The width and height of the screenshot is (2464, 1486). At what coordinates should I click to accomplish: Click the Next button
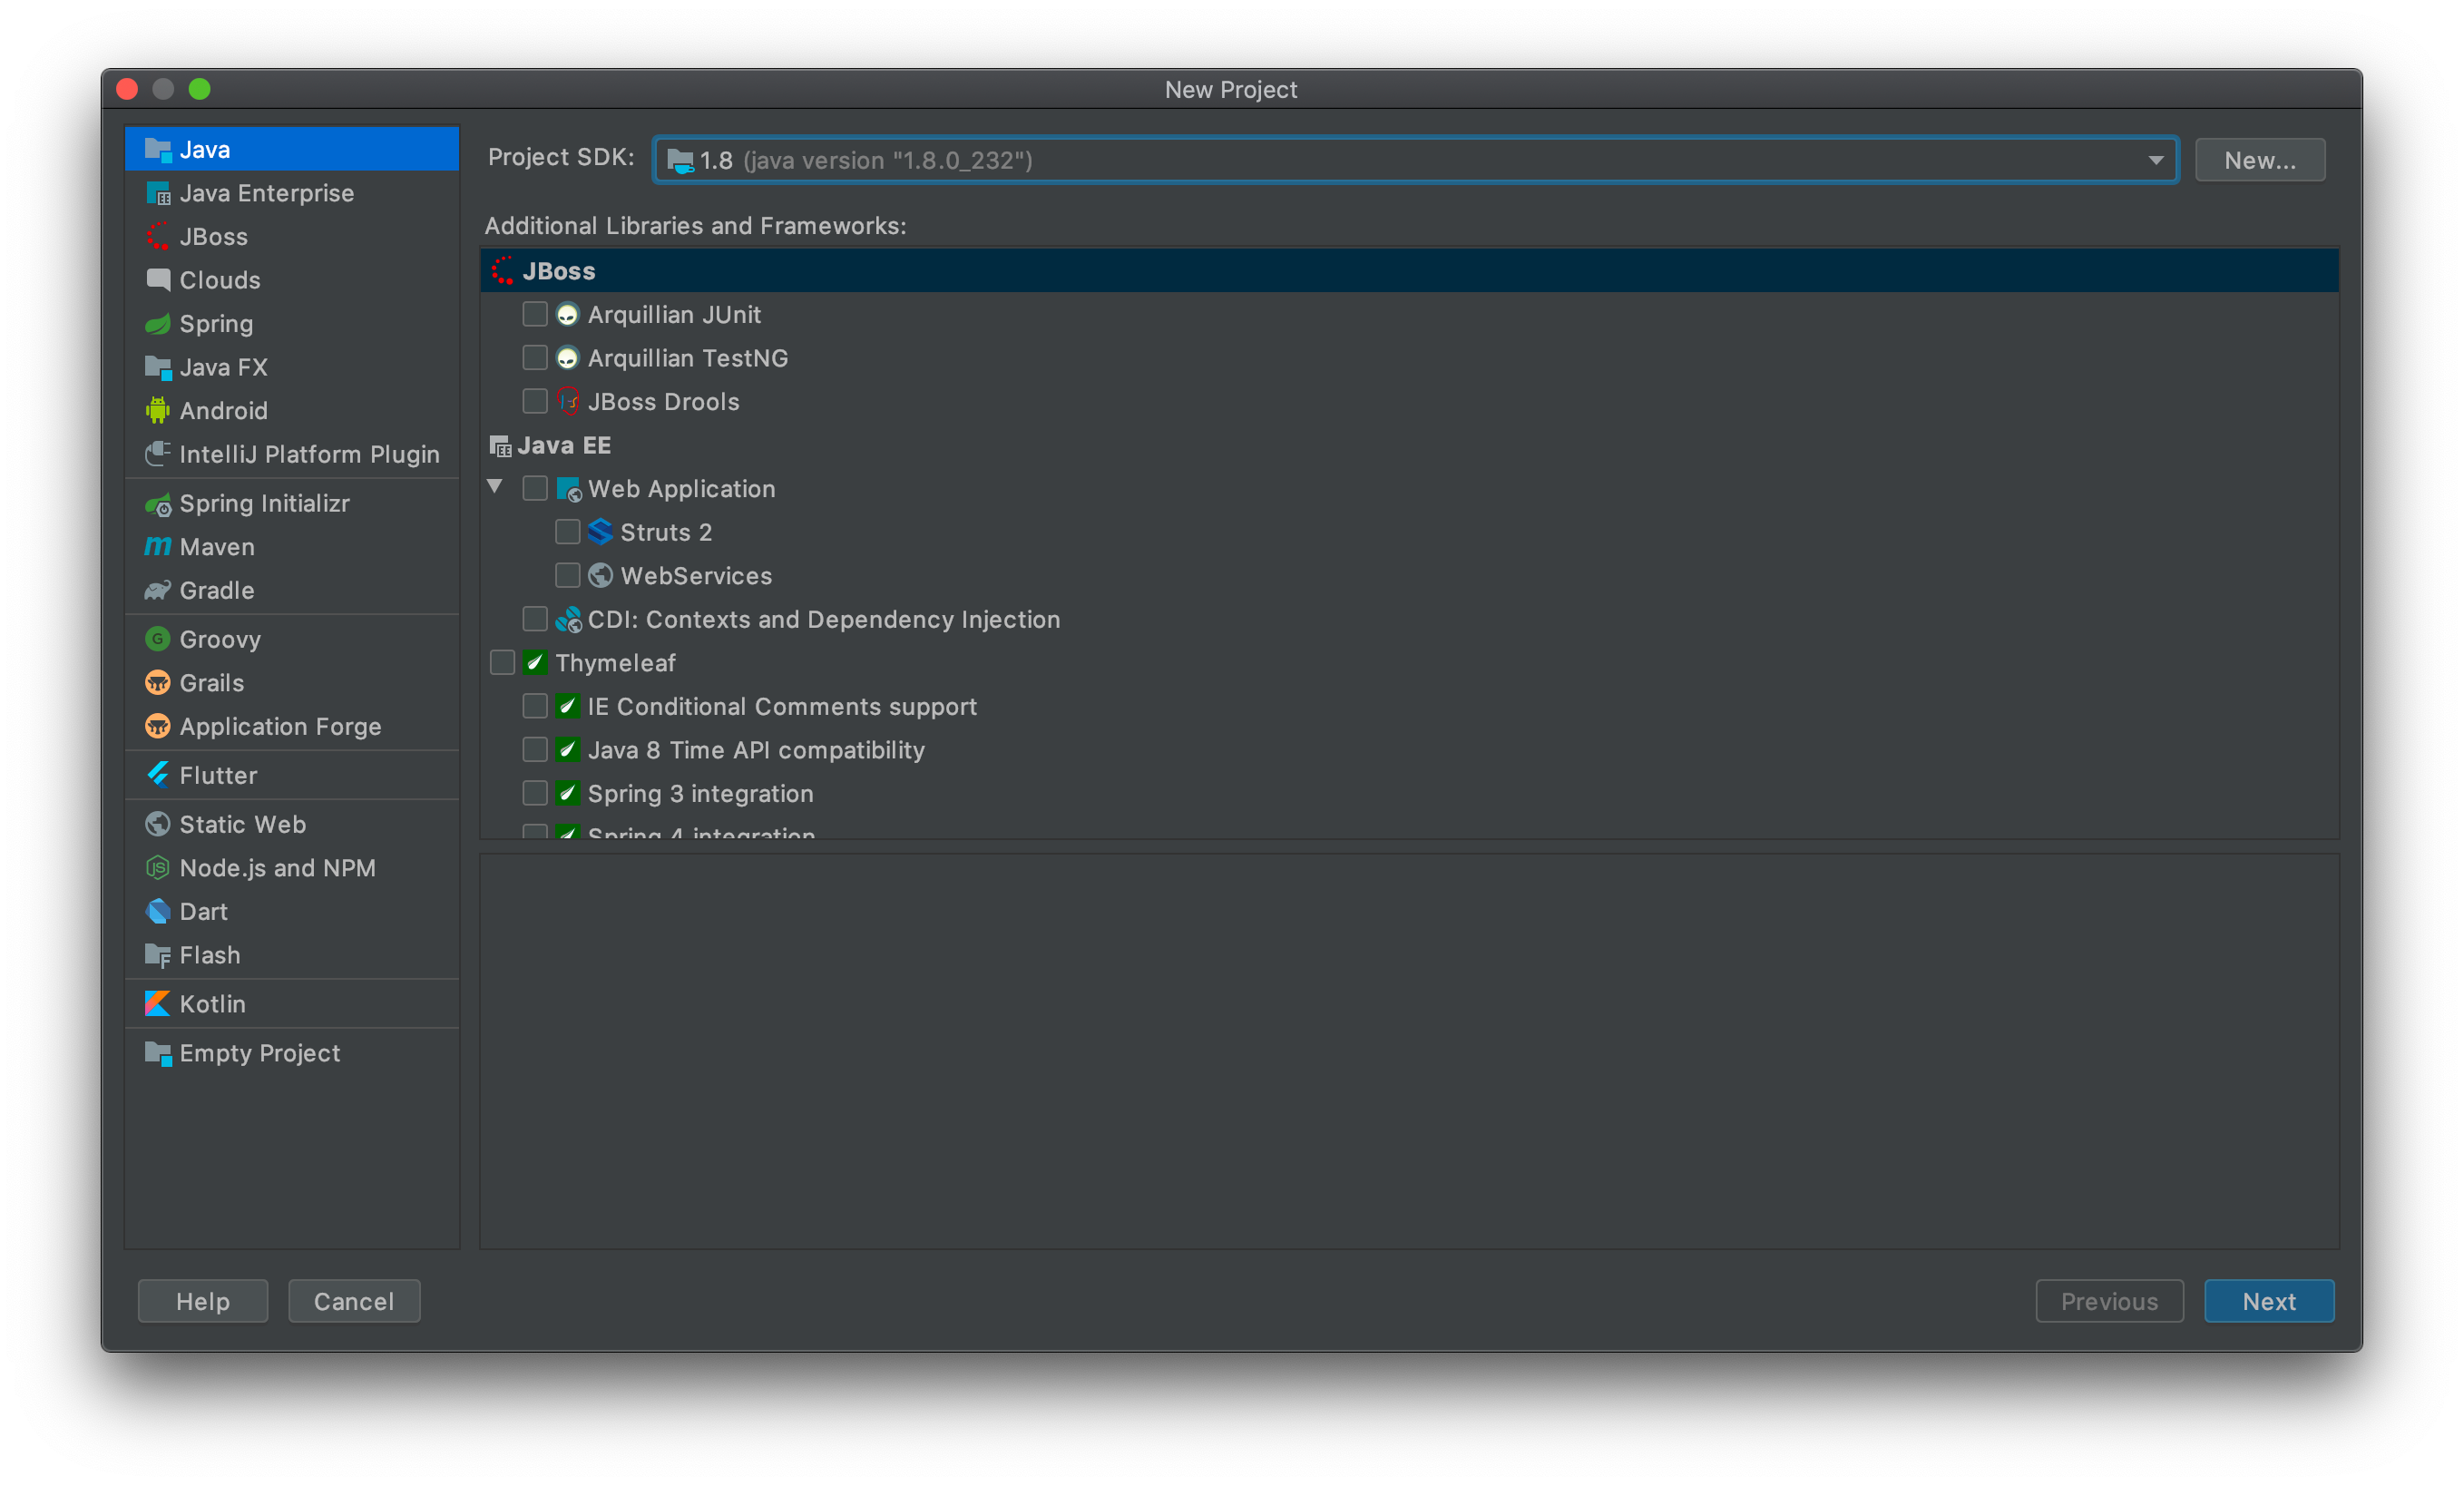coord(2268,1301)
